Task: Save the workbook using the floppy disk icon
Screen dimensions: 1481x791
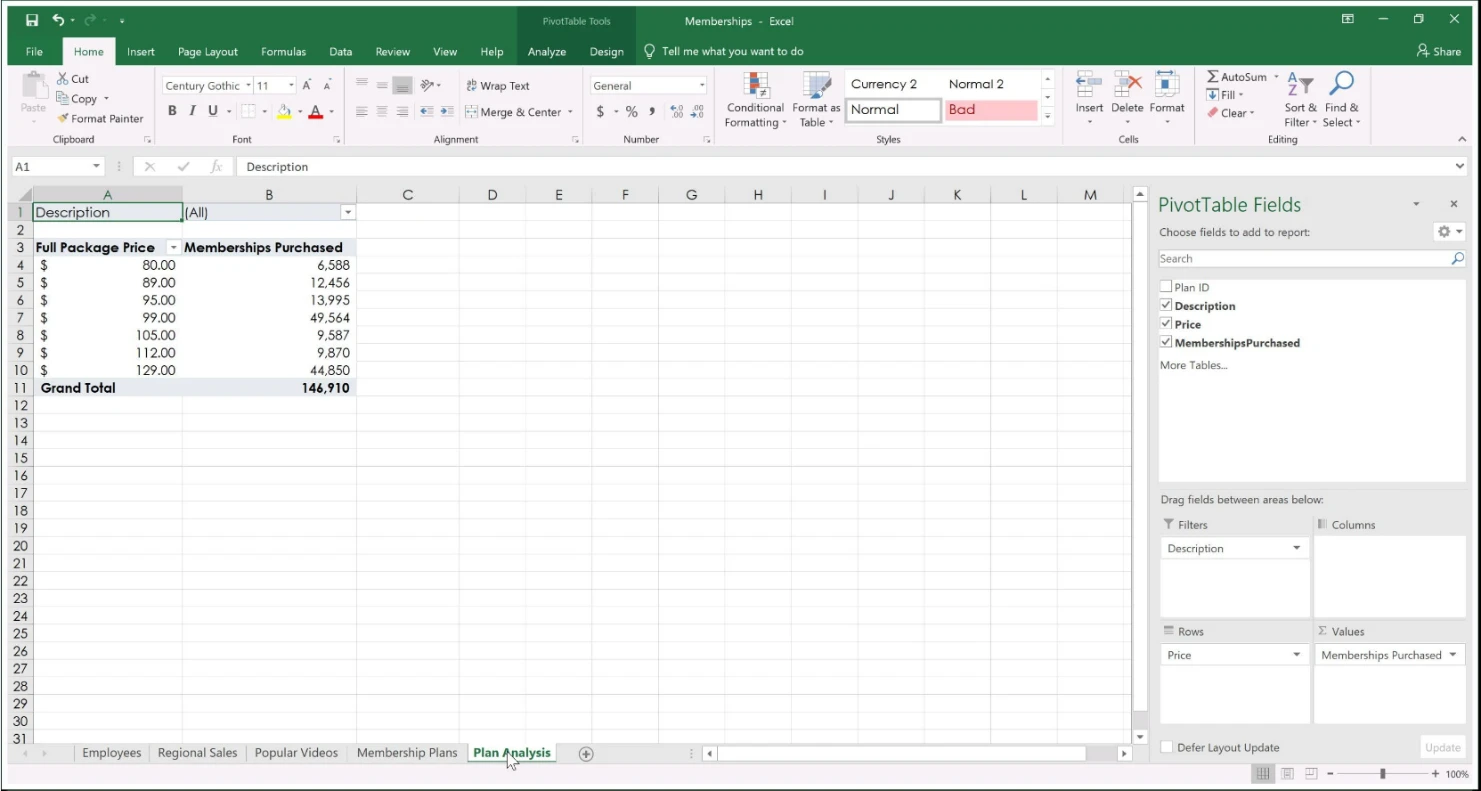Action: [x=32, y=20]
